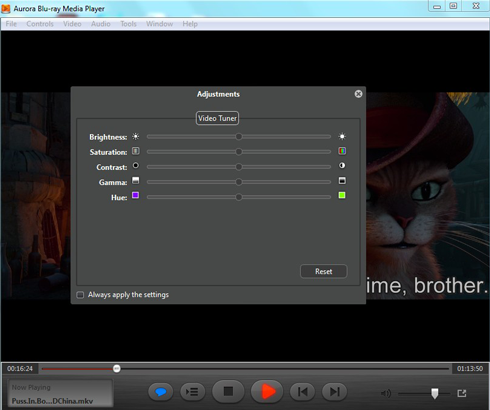Open the Help menu

[x=190, y=24]
